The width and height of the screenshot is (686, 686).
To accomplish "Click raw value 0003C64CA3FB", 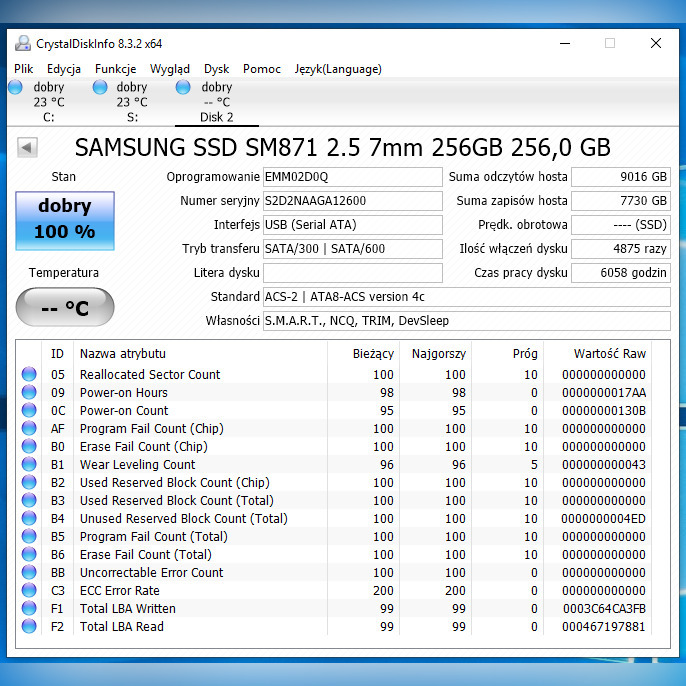I will [604, 609].
